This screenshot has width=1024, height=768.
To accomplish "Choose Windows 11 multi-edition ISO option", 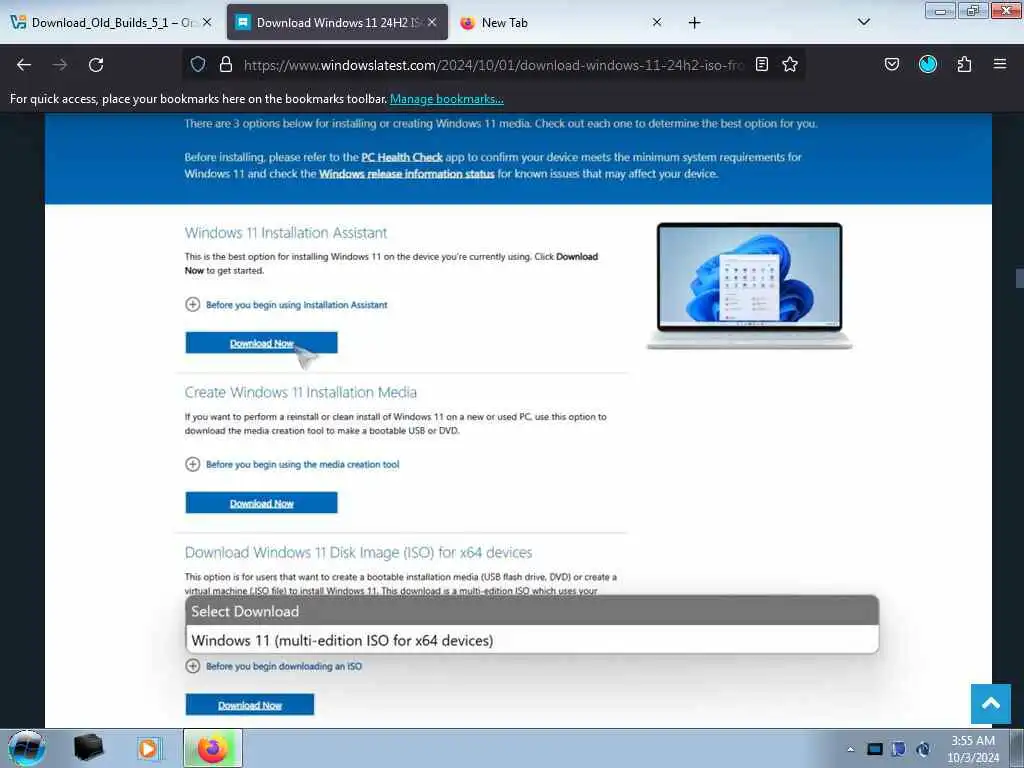I will 532,640.
